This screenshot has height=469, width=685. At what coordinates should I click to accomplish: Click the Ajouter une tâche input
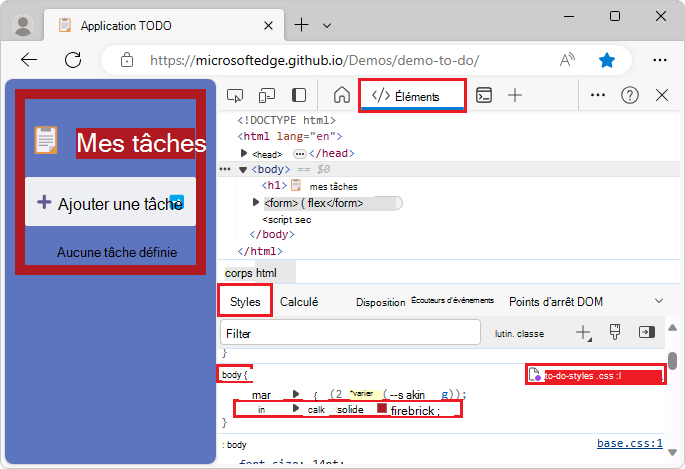110,202
